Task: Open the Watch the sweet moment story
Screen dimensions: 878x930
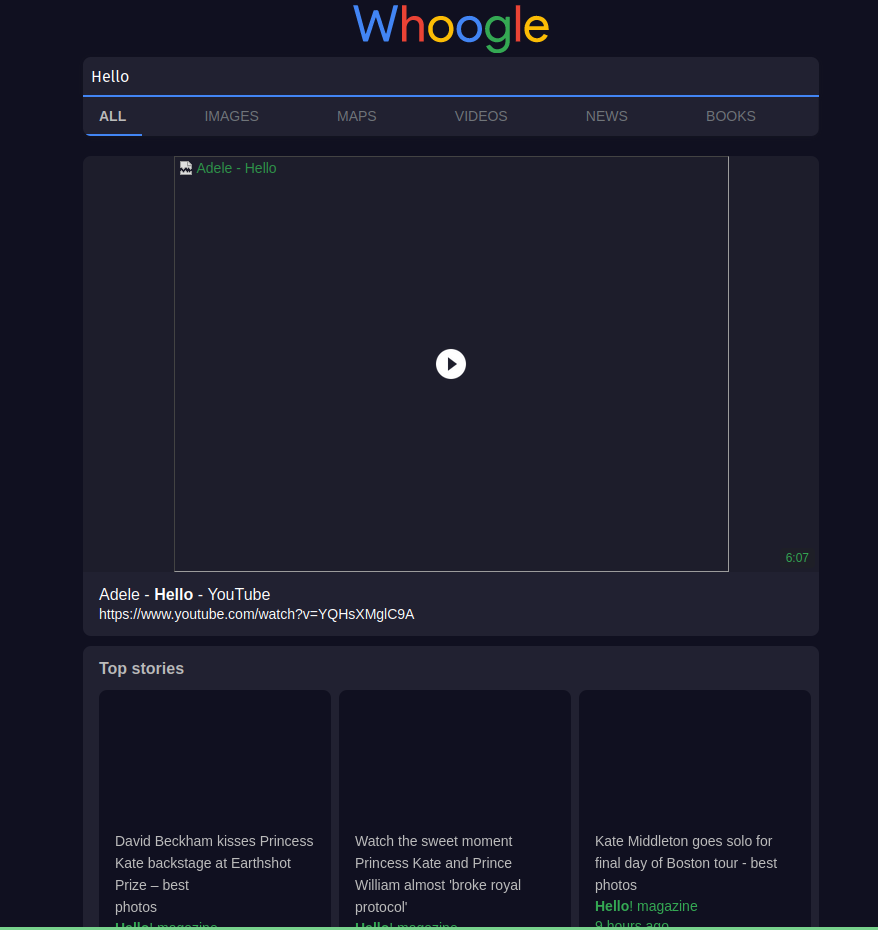Action: pos(438,874)
